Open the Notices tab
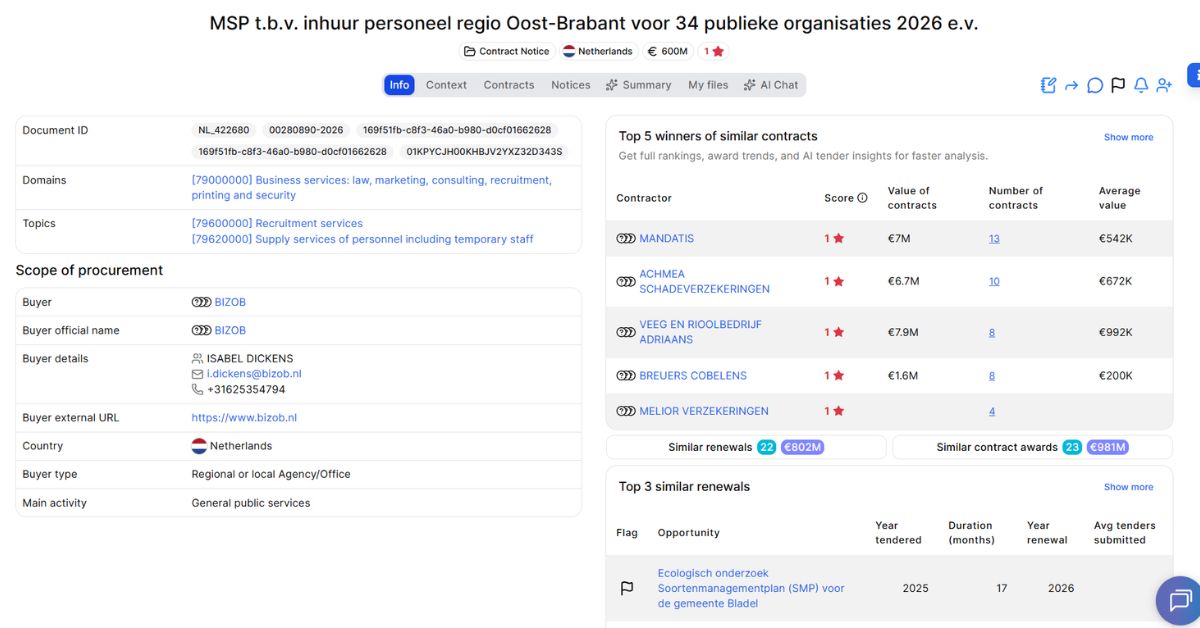Screen dimensions: 1200x628 click(x=571, y=85)
